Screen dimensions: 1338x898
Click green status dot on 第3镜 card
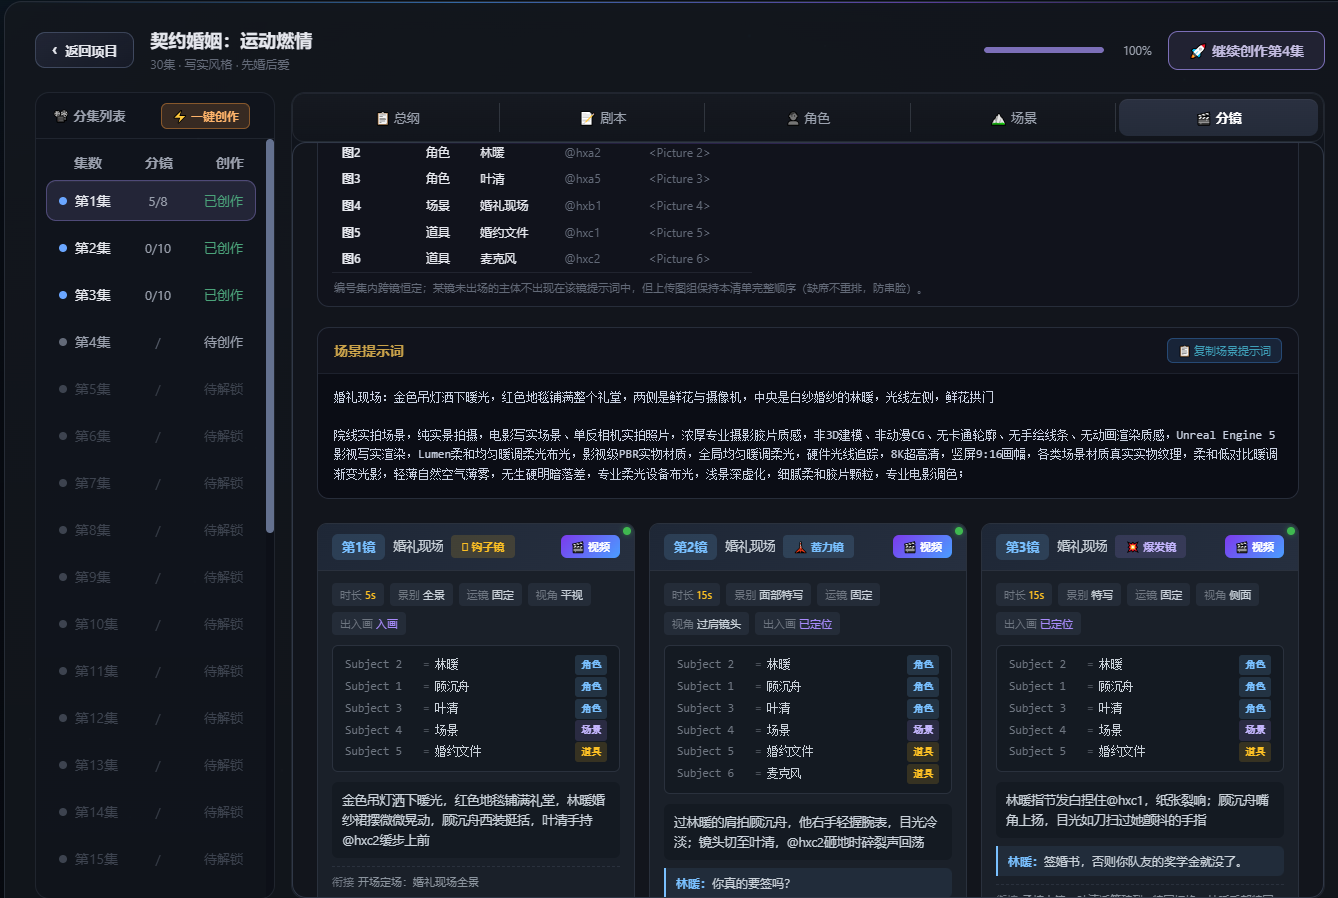pos(1291,531)
